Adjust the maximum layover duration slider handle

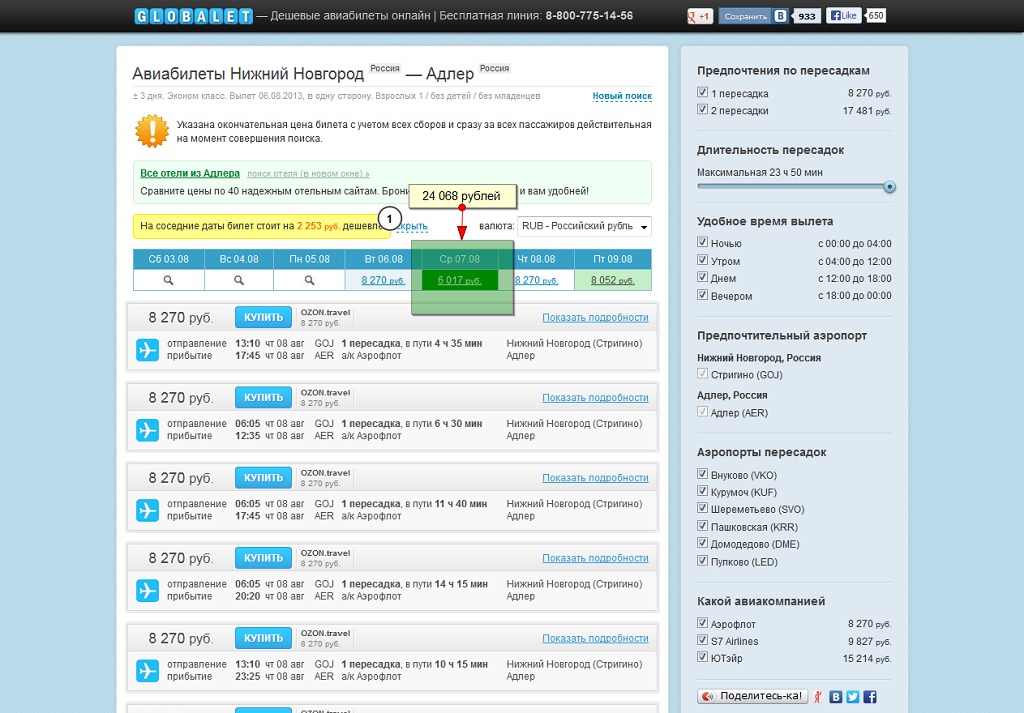click(x=889, y=187)
